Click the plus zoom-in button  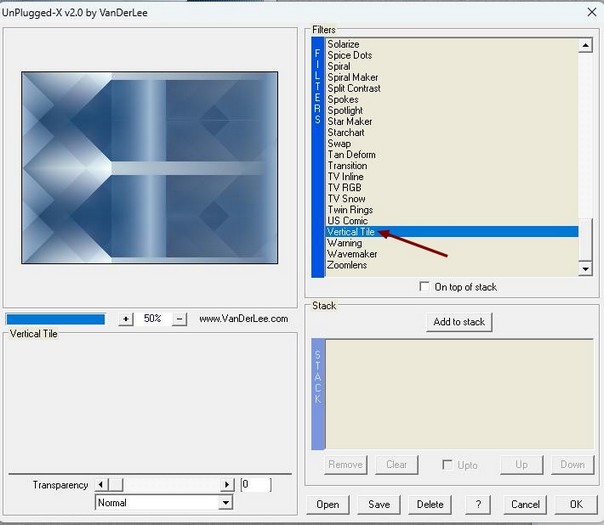[126, 319]
